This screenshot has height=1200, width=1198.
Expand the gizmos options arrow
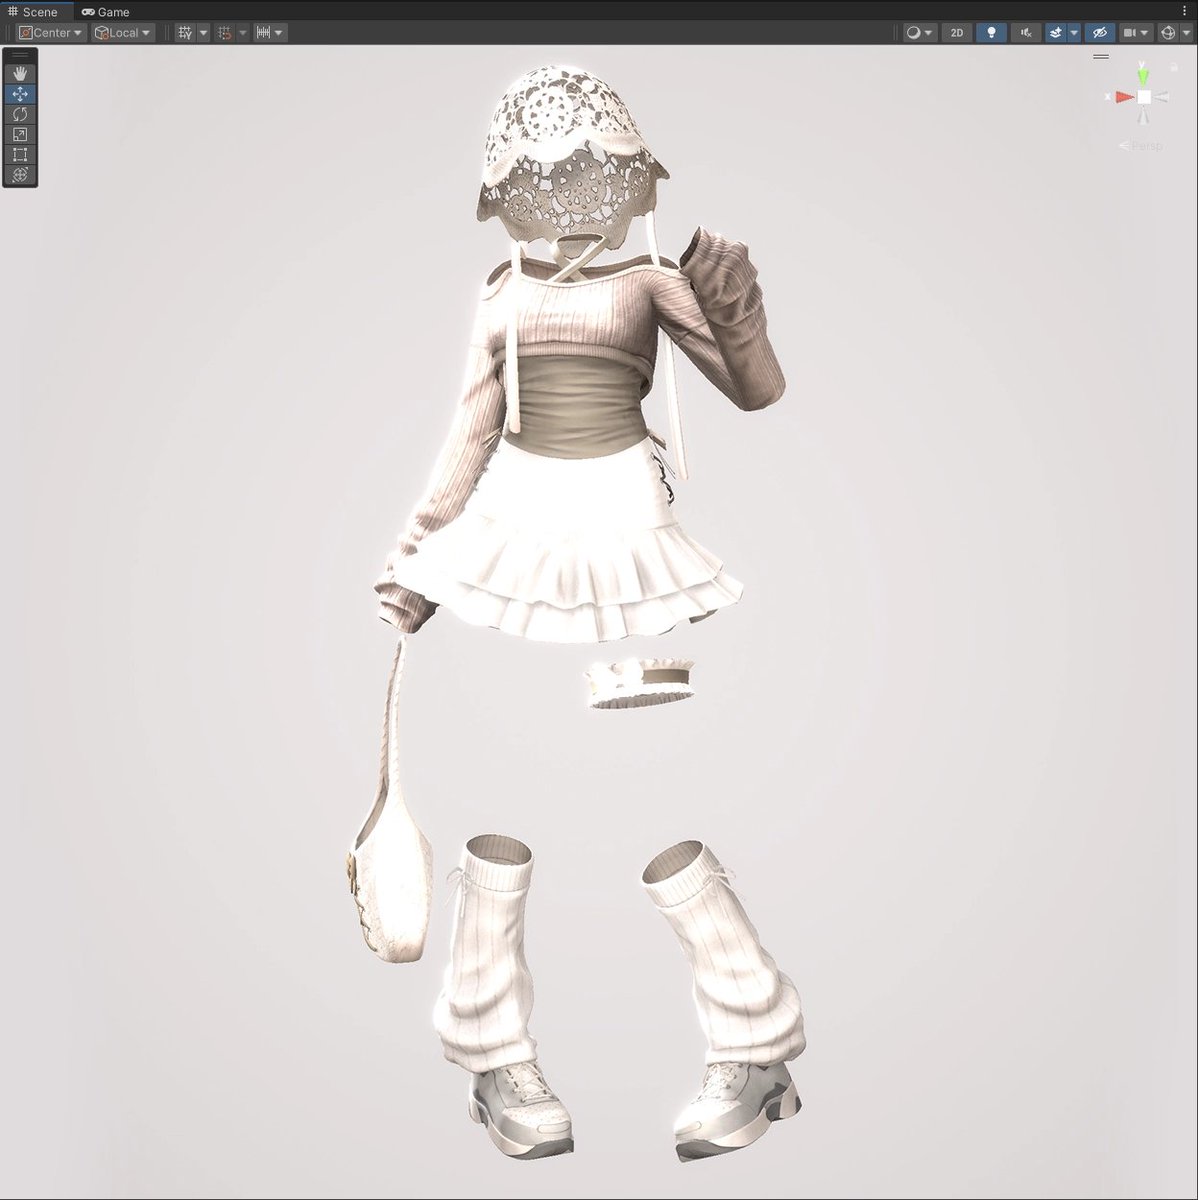click(1186, 33)
